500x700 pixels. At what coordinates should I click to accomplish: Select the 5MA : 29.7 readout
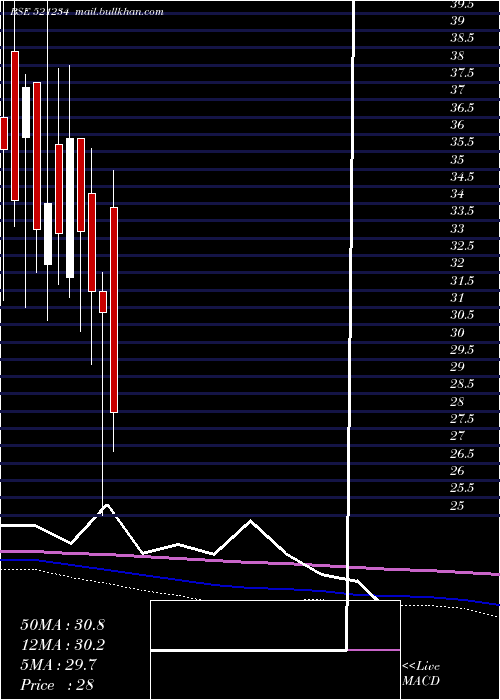pyautogui.click(x=58, y=665)
